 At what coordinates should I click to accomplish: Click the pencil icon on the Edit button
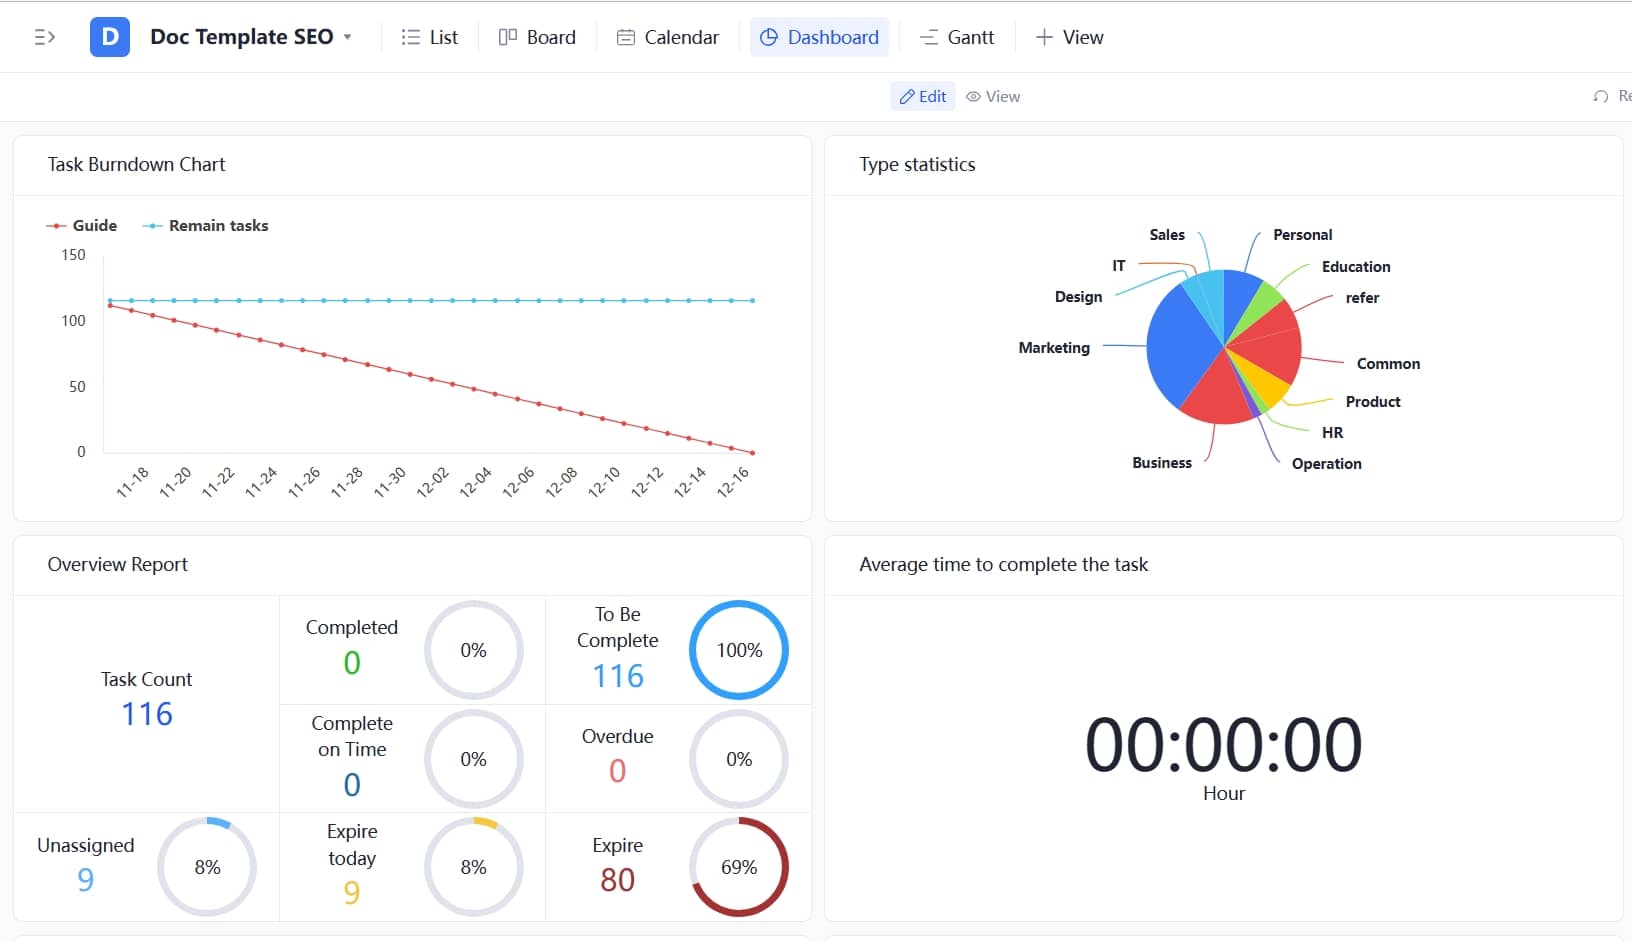click(x=906, y=96)
